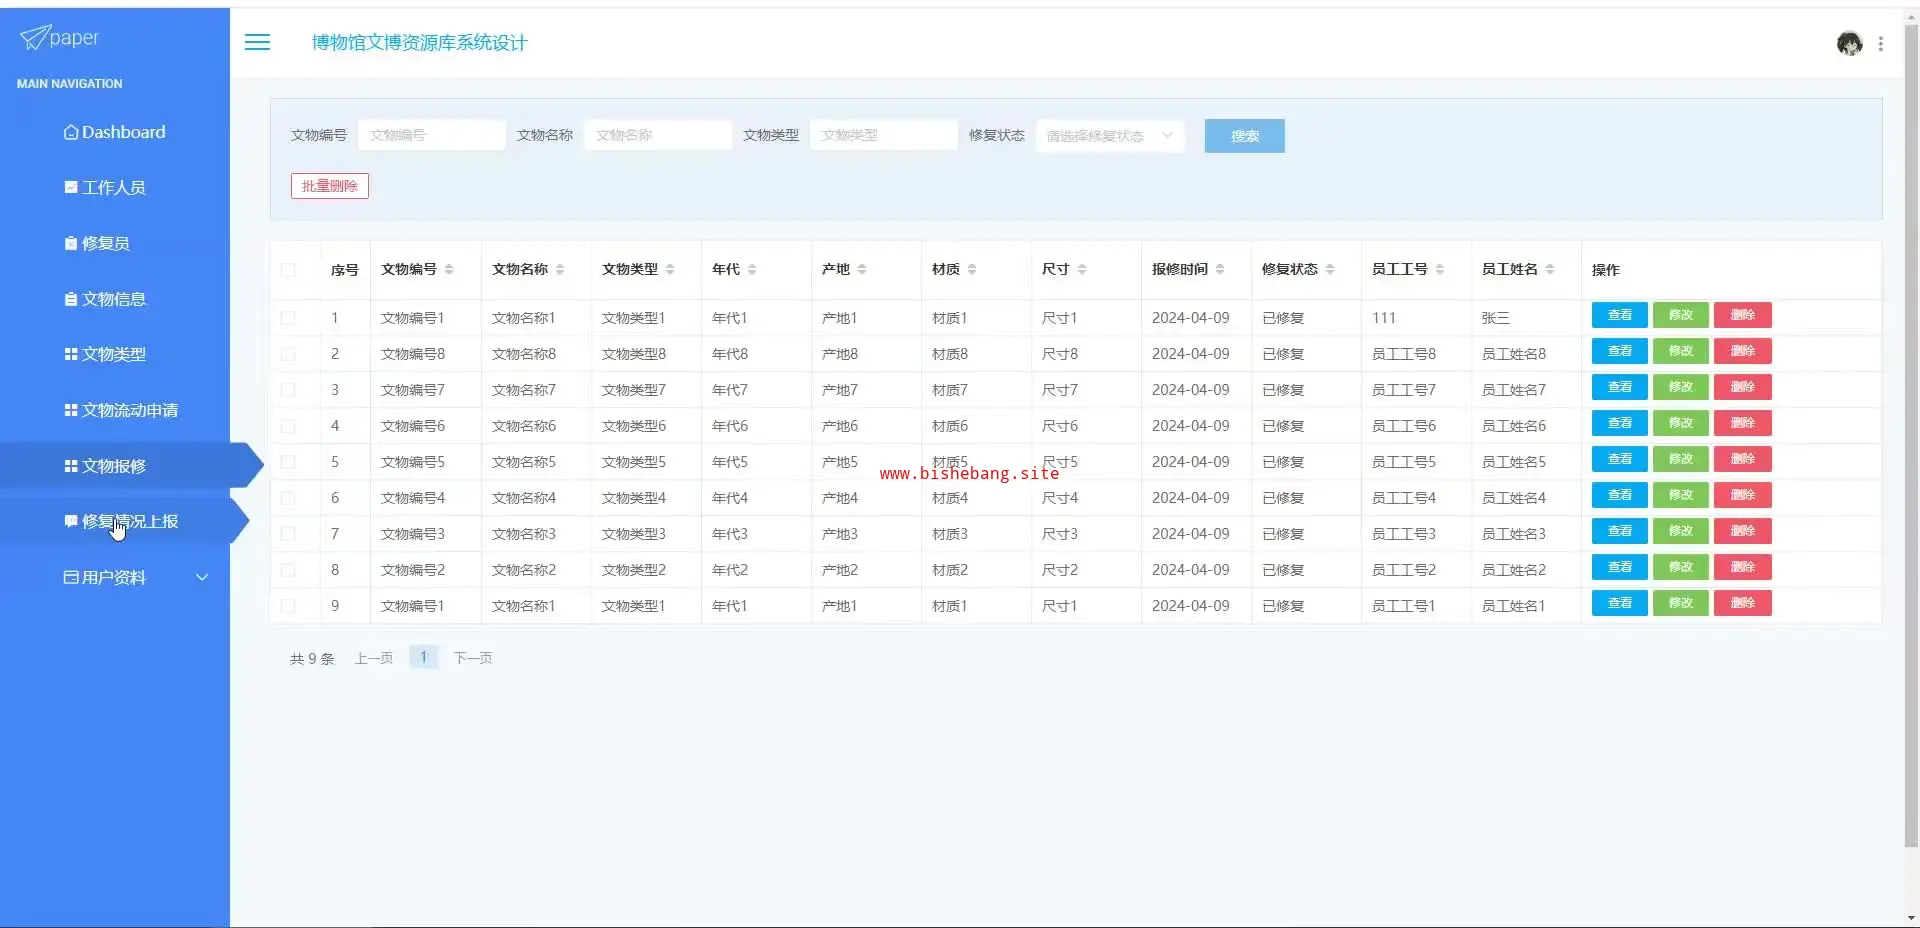Click the user avatar in top right

[x=1849, y=43]
